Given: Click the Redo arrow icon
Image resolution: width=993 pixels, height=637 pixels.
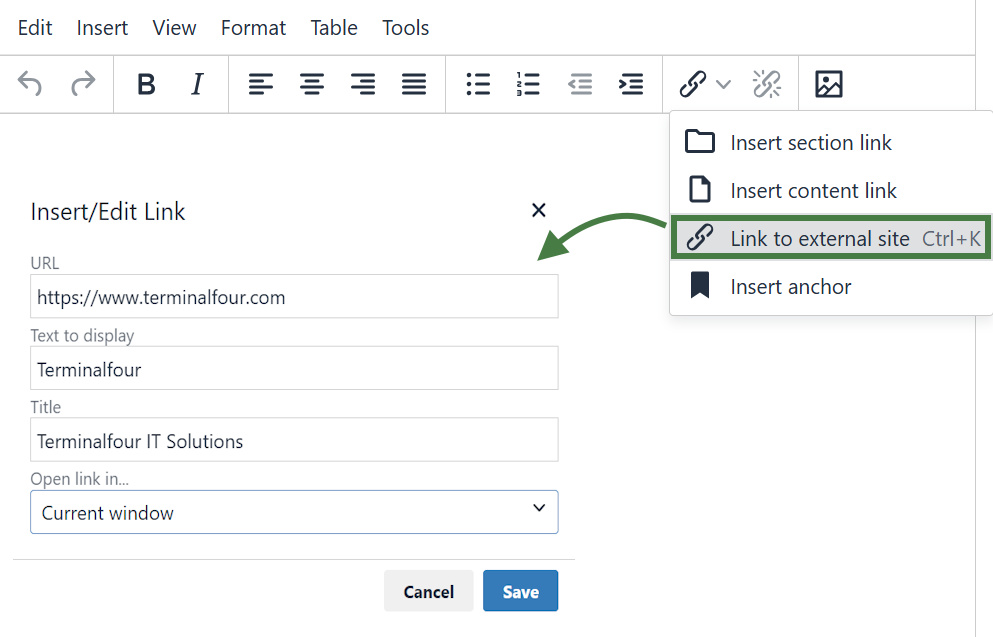Looking at the screenshot, I should 82,85.
